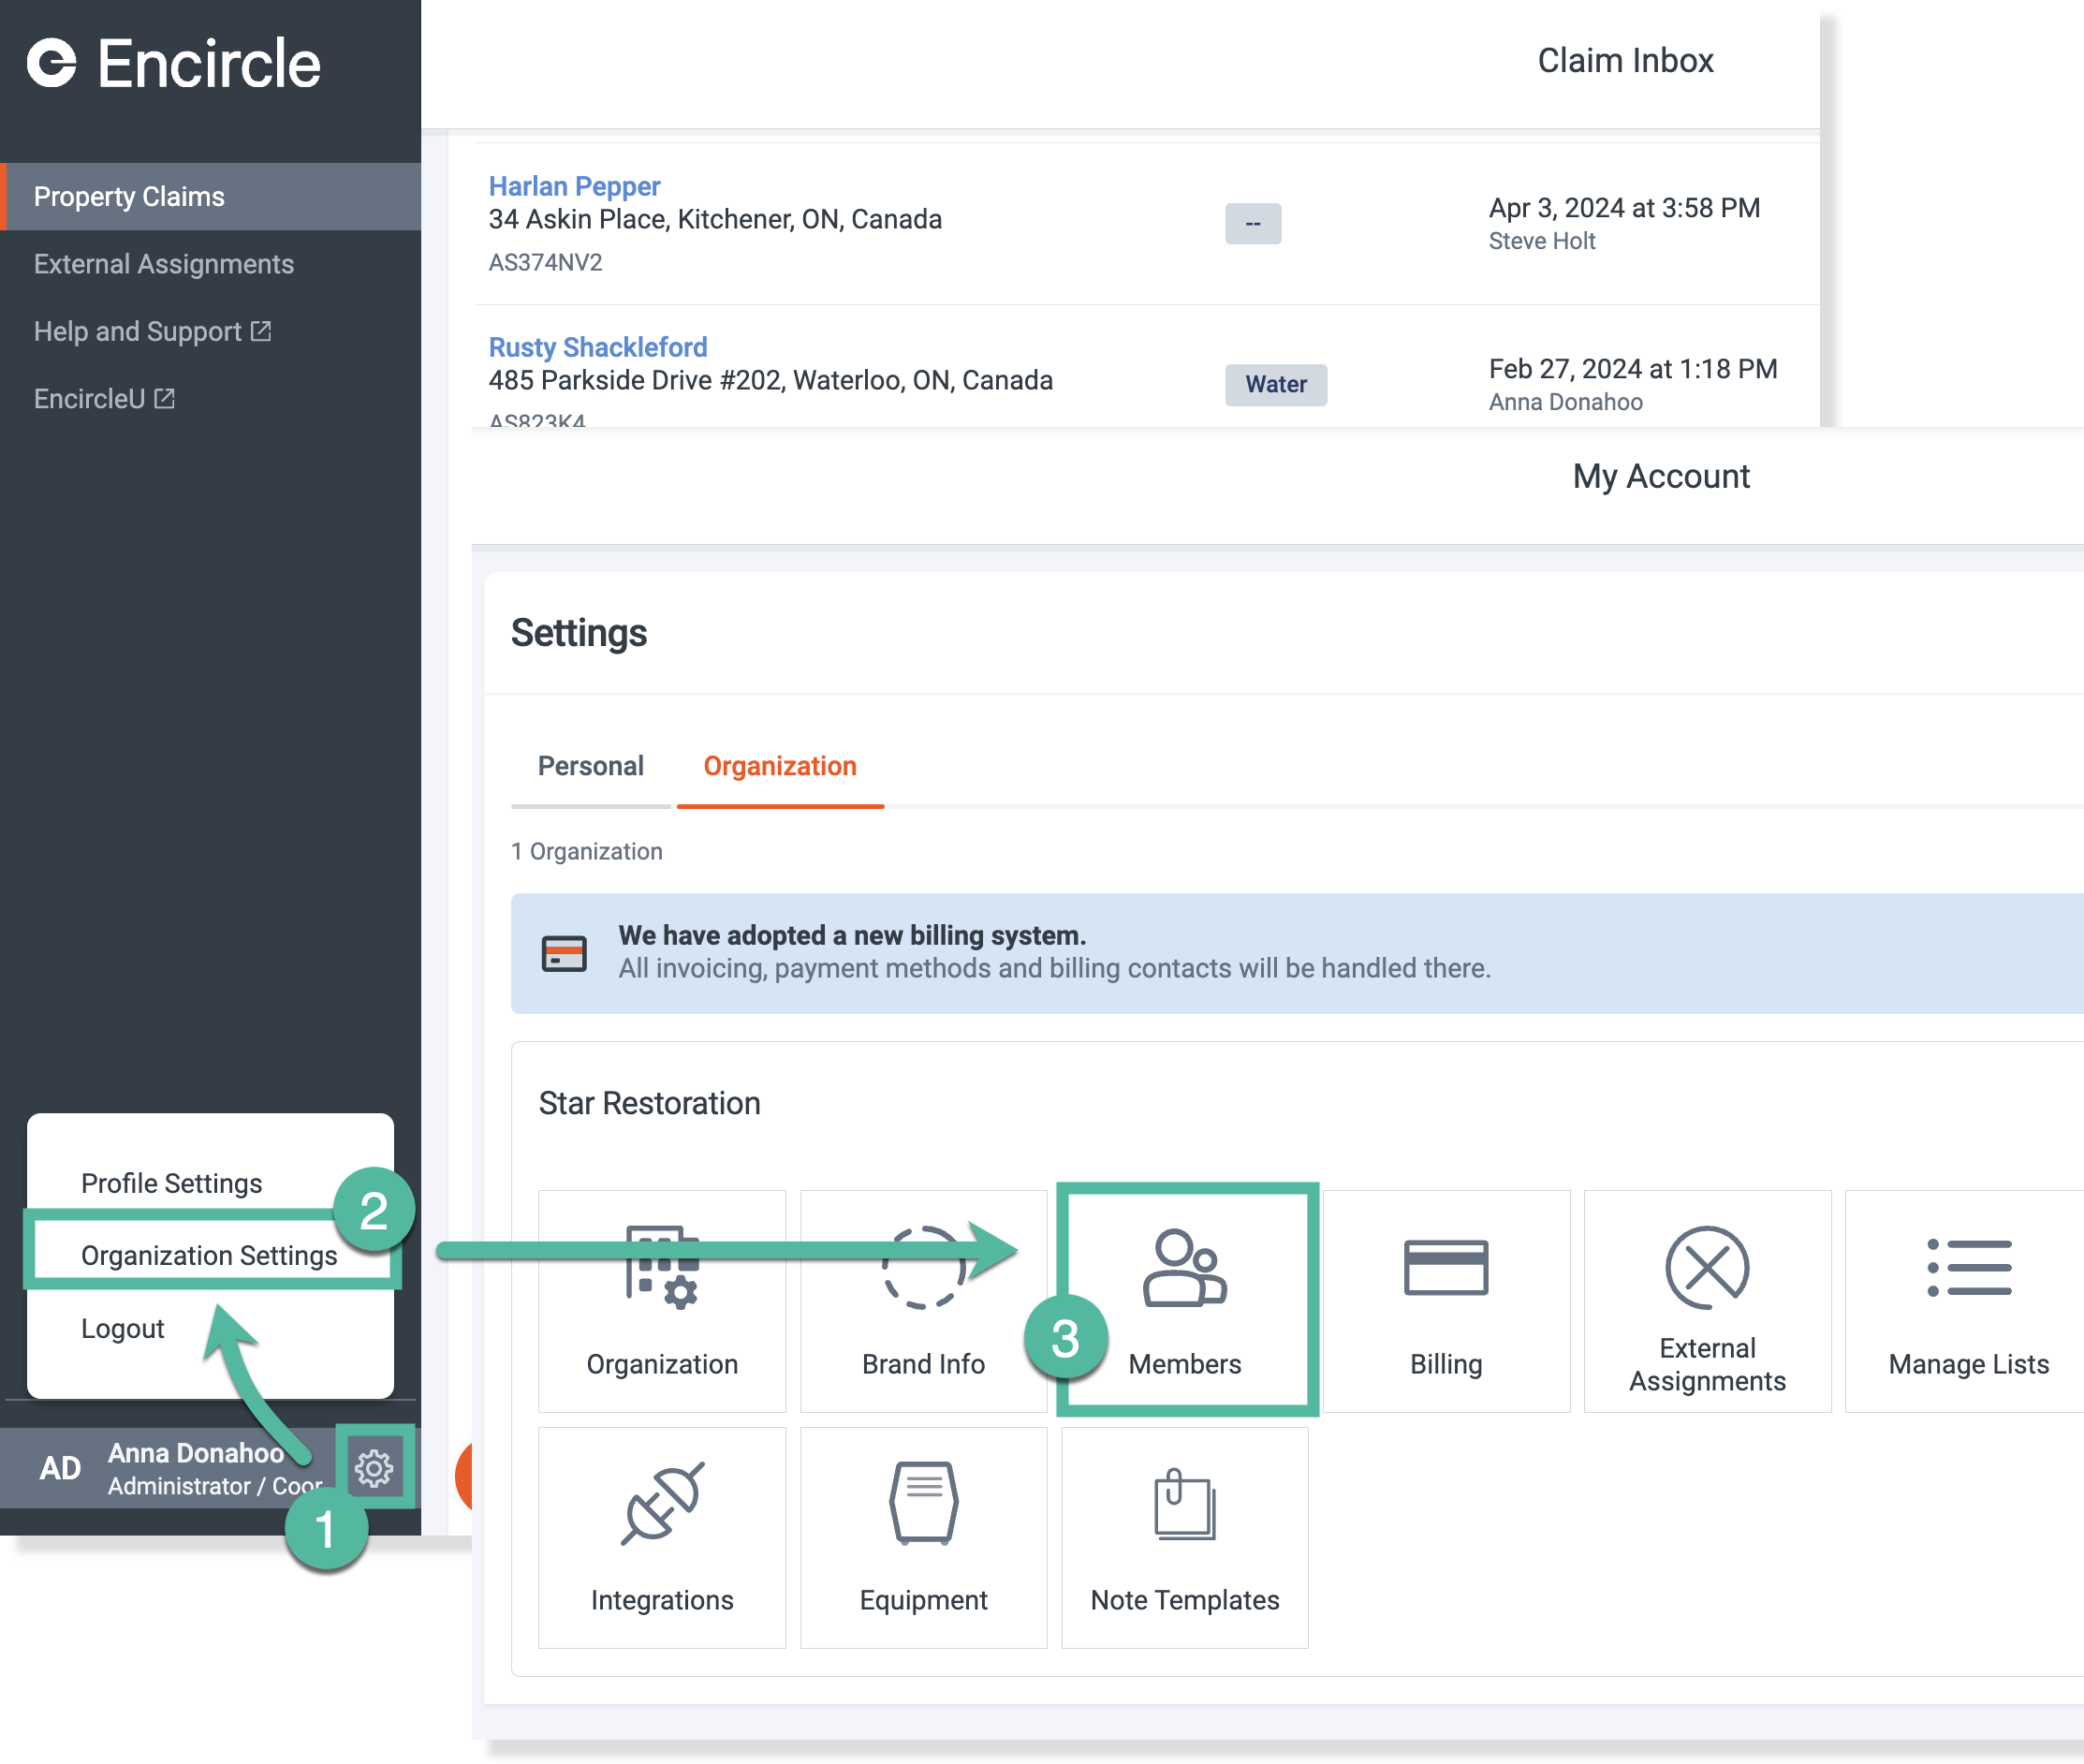Image resolution: width=2084 pixels, height=1764 pixels.
Task: Switch to the Personal tab
Action: click(590, 766)
